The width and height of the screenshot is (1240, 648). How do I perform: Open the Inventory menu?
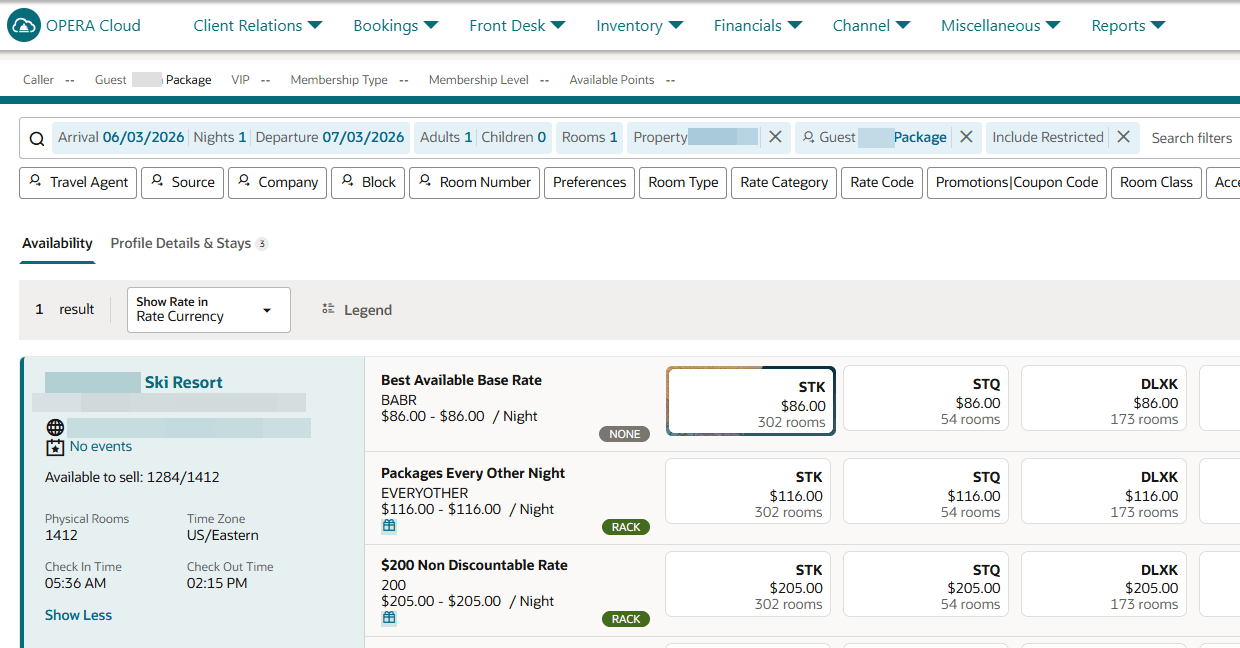point(639,26)
